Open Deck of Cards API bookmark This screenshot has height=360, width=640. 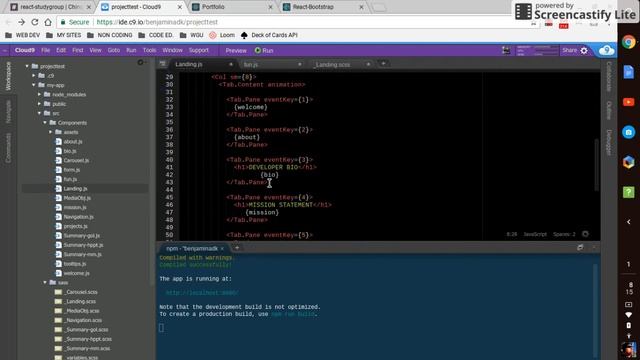pos(269,35)
